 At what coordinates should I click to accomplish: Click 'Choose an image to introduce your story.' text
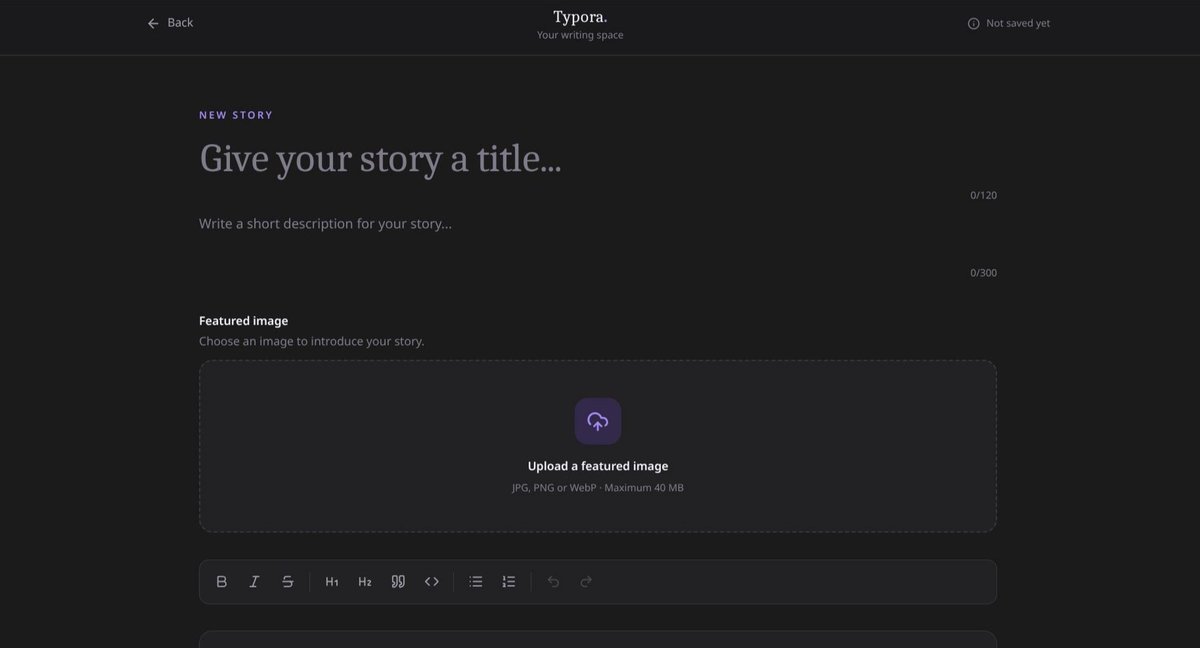click(x=312, y=342)
